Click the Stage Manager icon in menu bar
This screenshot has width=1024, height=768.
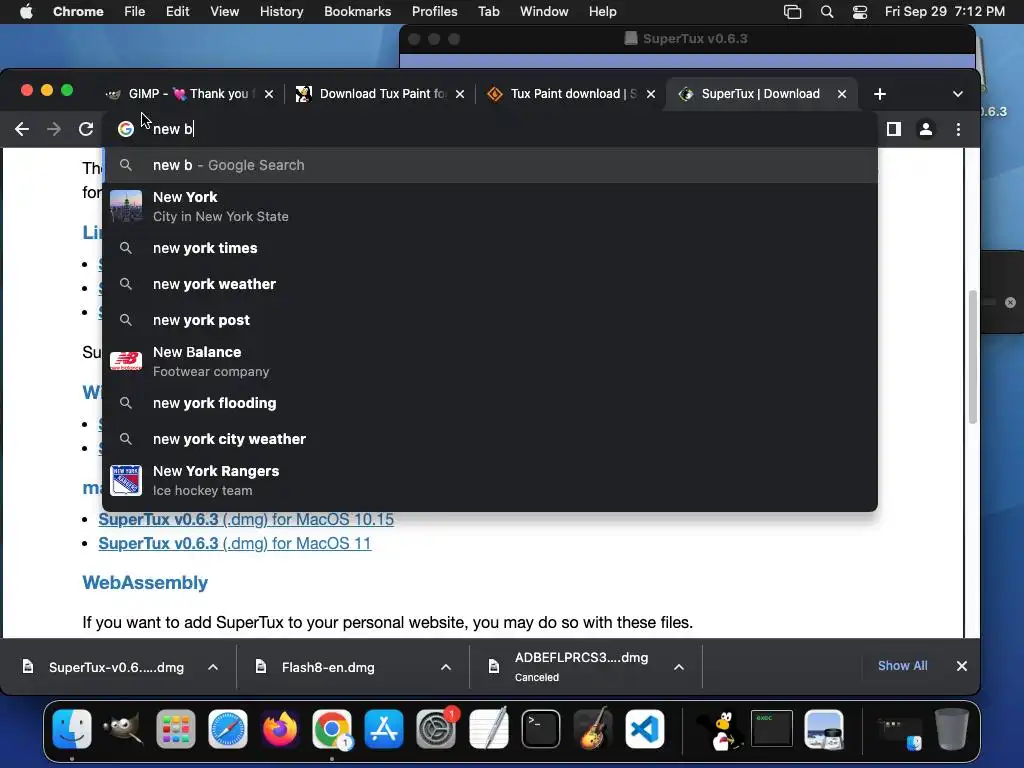[x=792, y=12]
